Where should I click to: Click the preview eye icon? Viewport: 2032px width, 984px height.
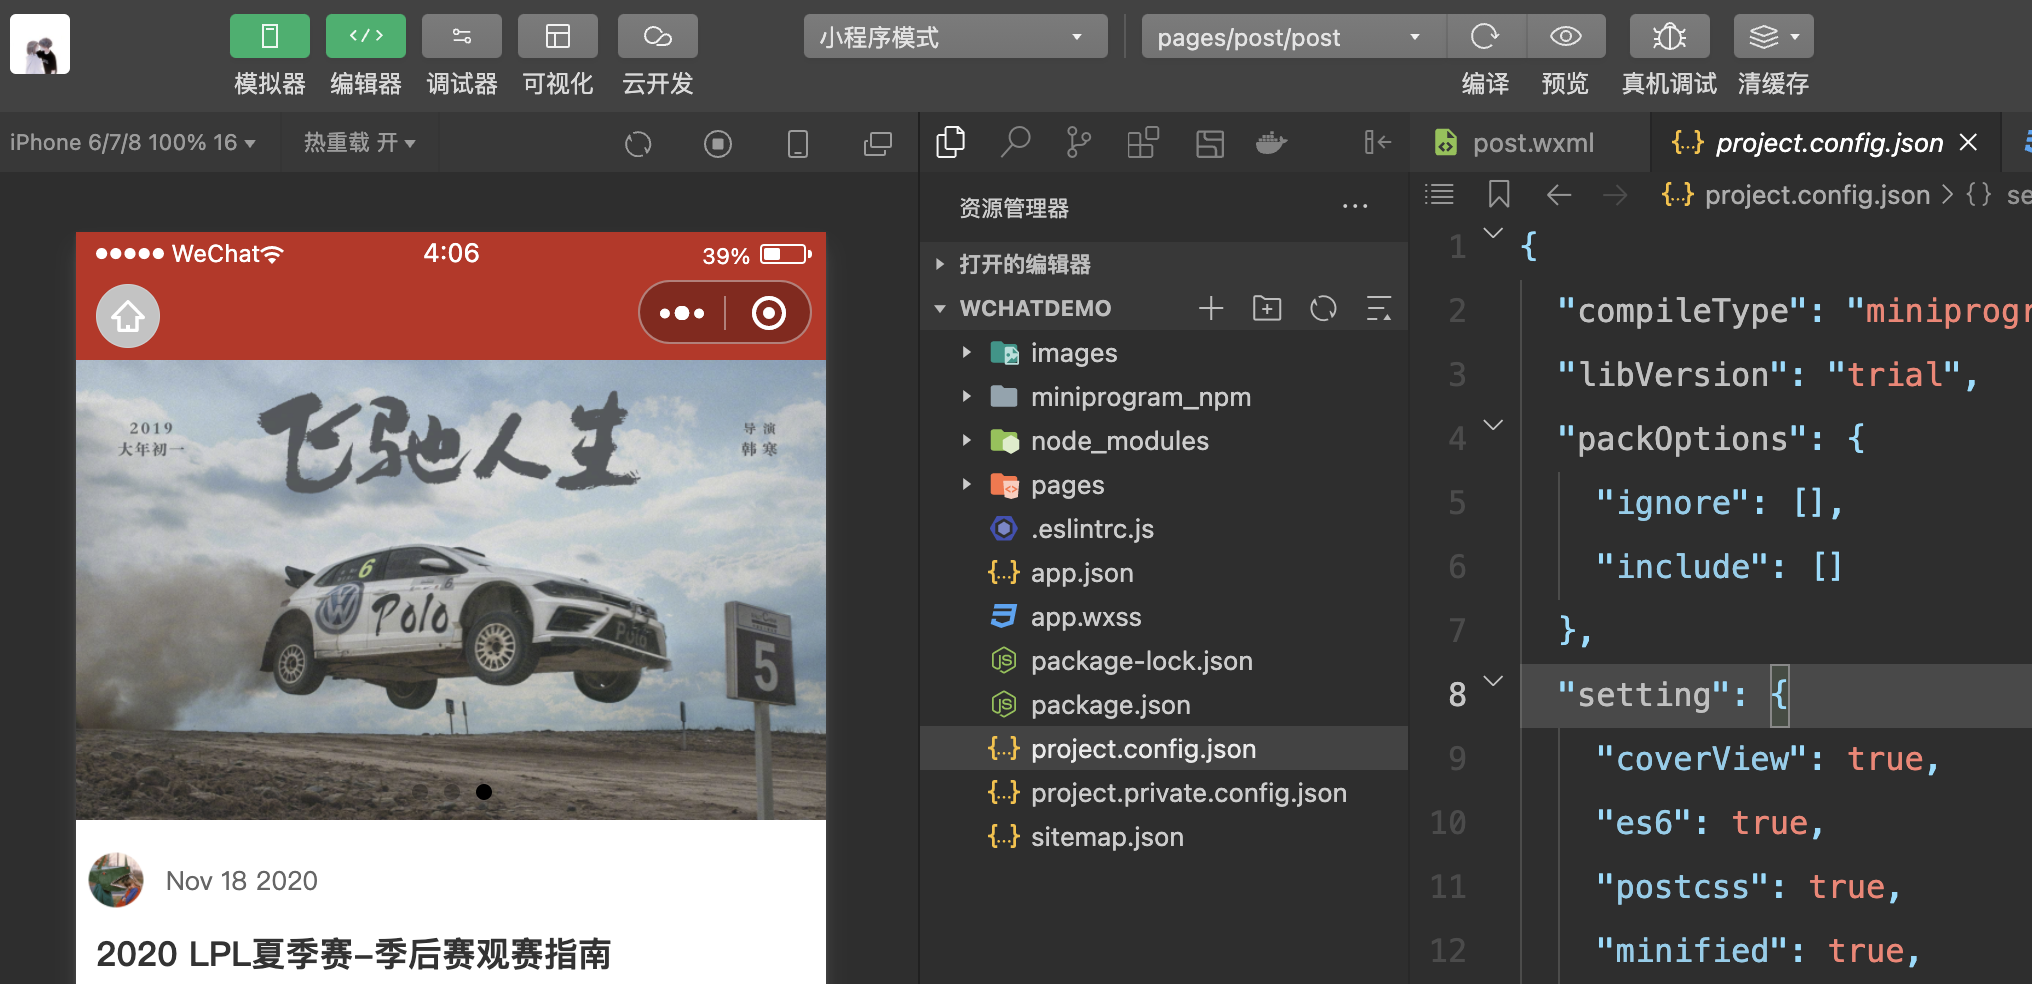click(x=1565, y=37)
